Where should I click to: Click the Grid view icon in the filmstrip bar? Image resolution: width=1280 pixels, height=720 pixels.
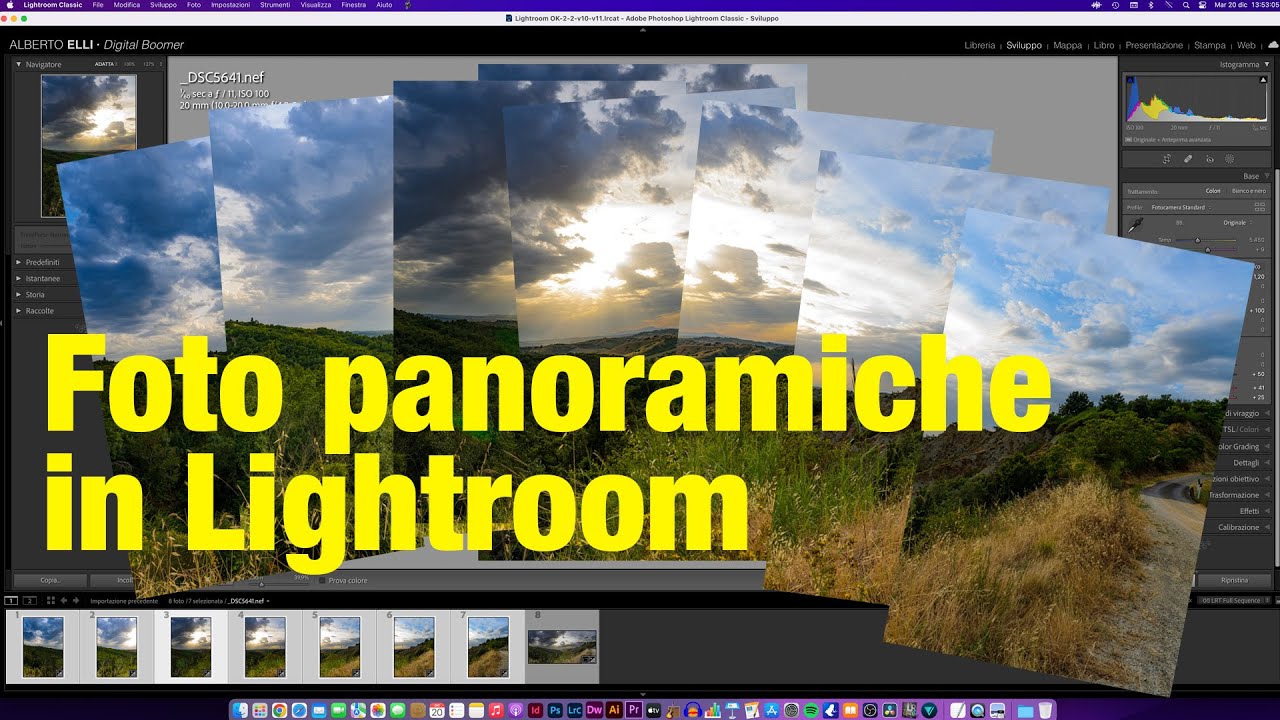click(x=51, y=600)
